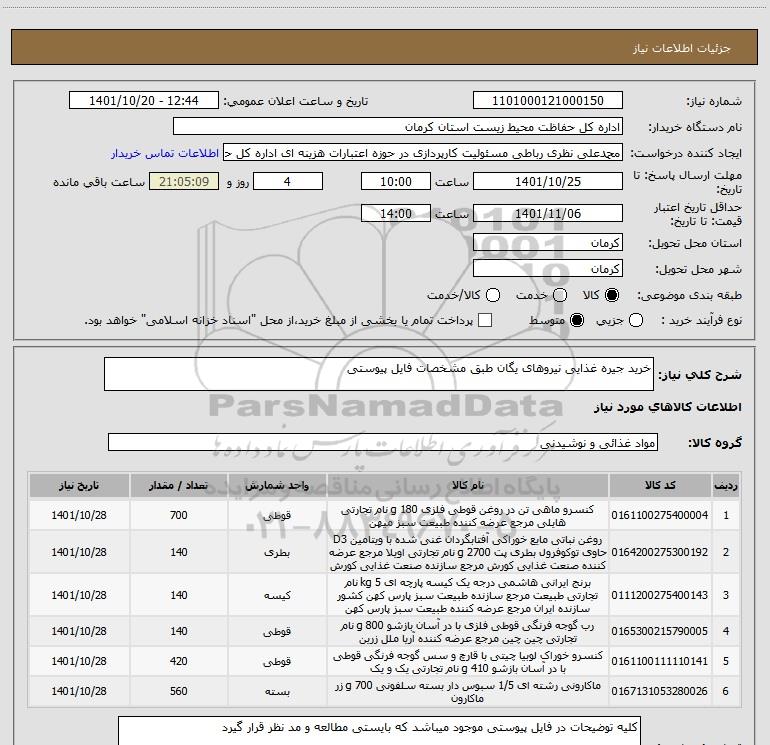This screenshot has width=770, height=745.
Task: Click the notes box about attached file
Action: [379, 731]
